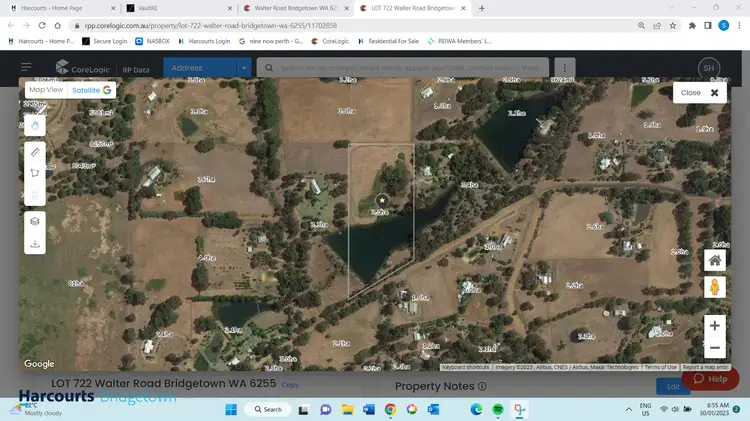Open a new browser tab
The width and height of the screenshot is (750, 421).
pos(482,8)
